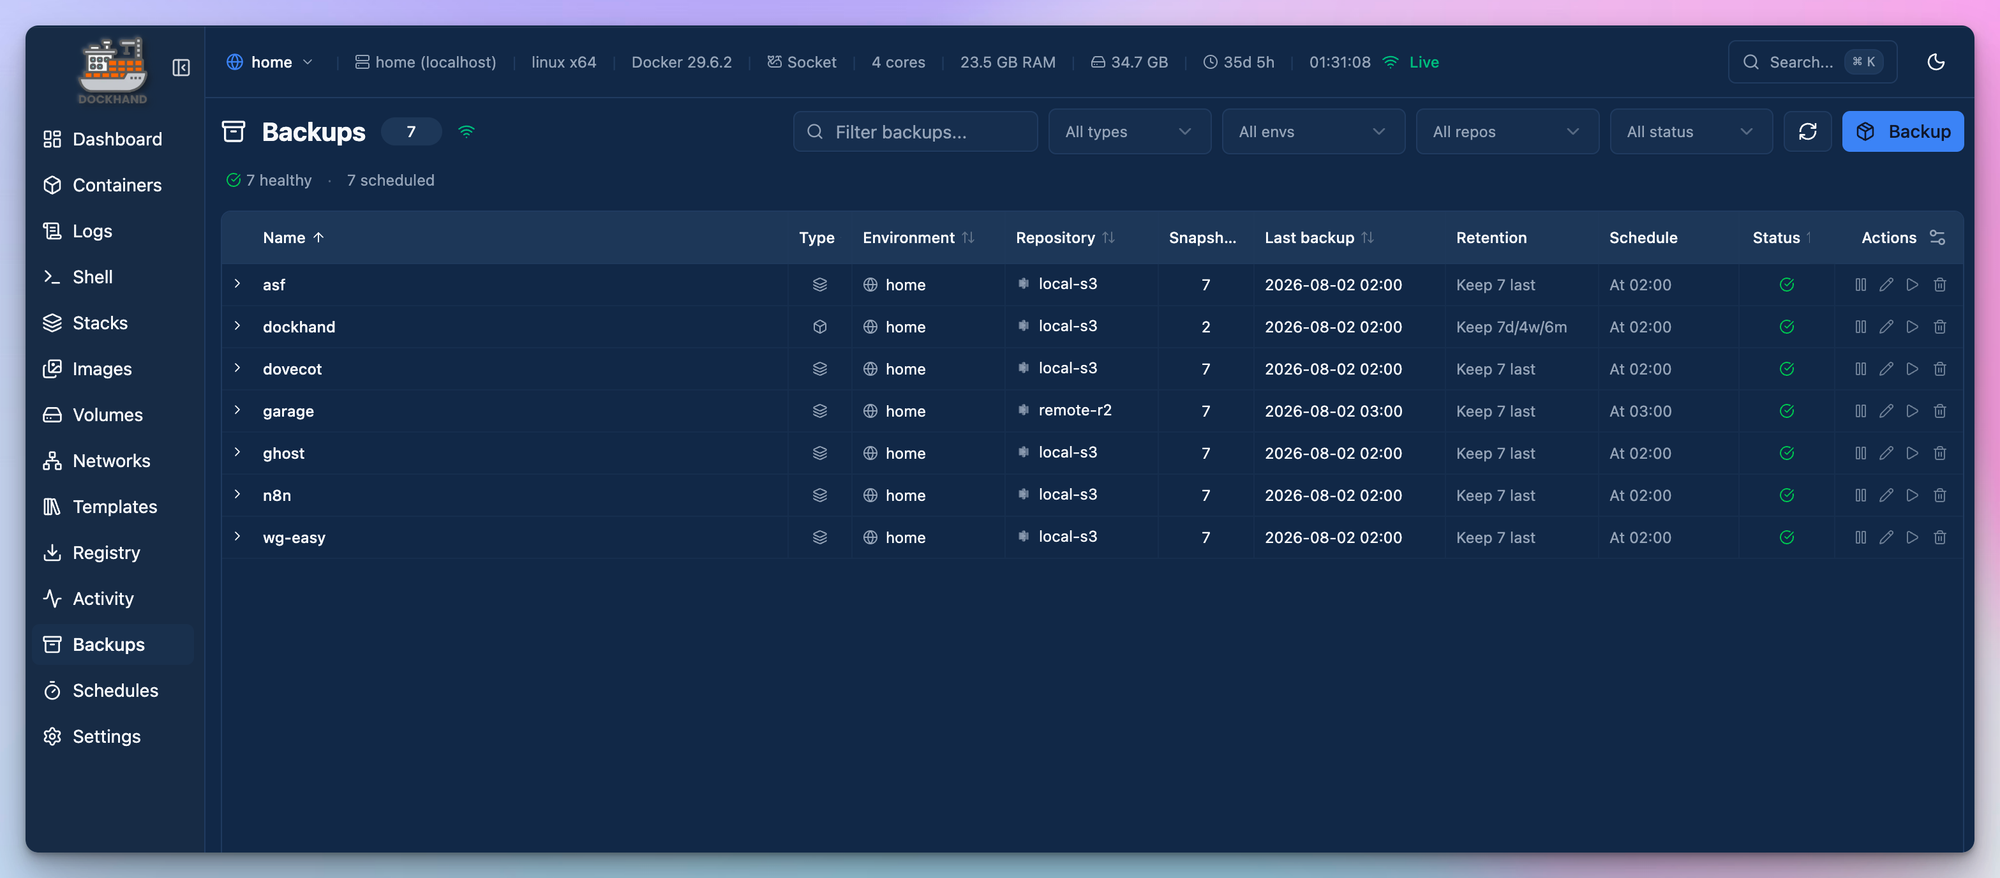This screenshot has width=2000, height=878.
Task: Click the Keep 7d/4w/6m retention text
Action: 1511,327
